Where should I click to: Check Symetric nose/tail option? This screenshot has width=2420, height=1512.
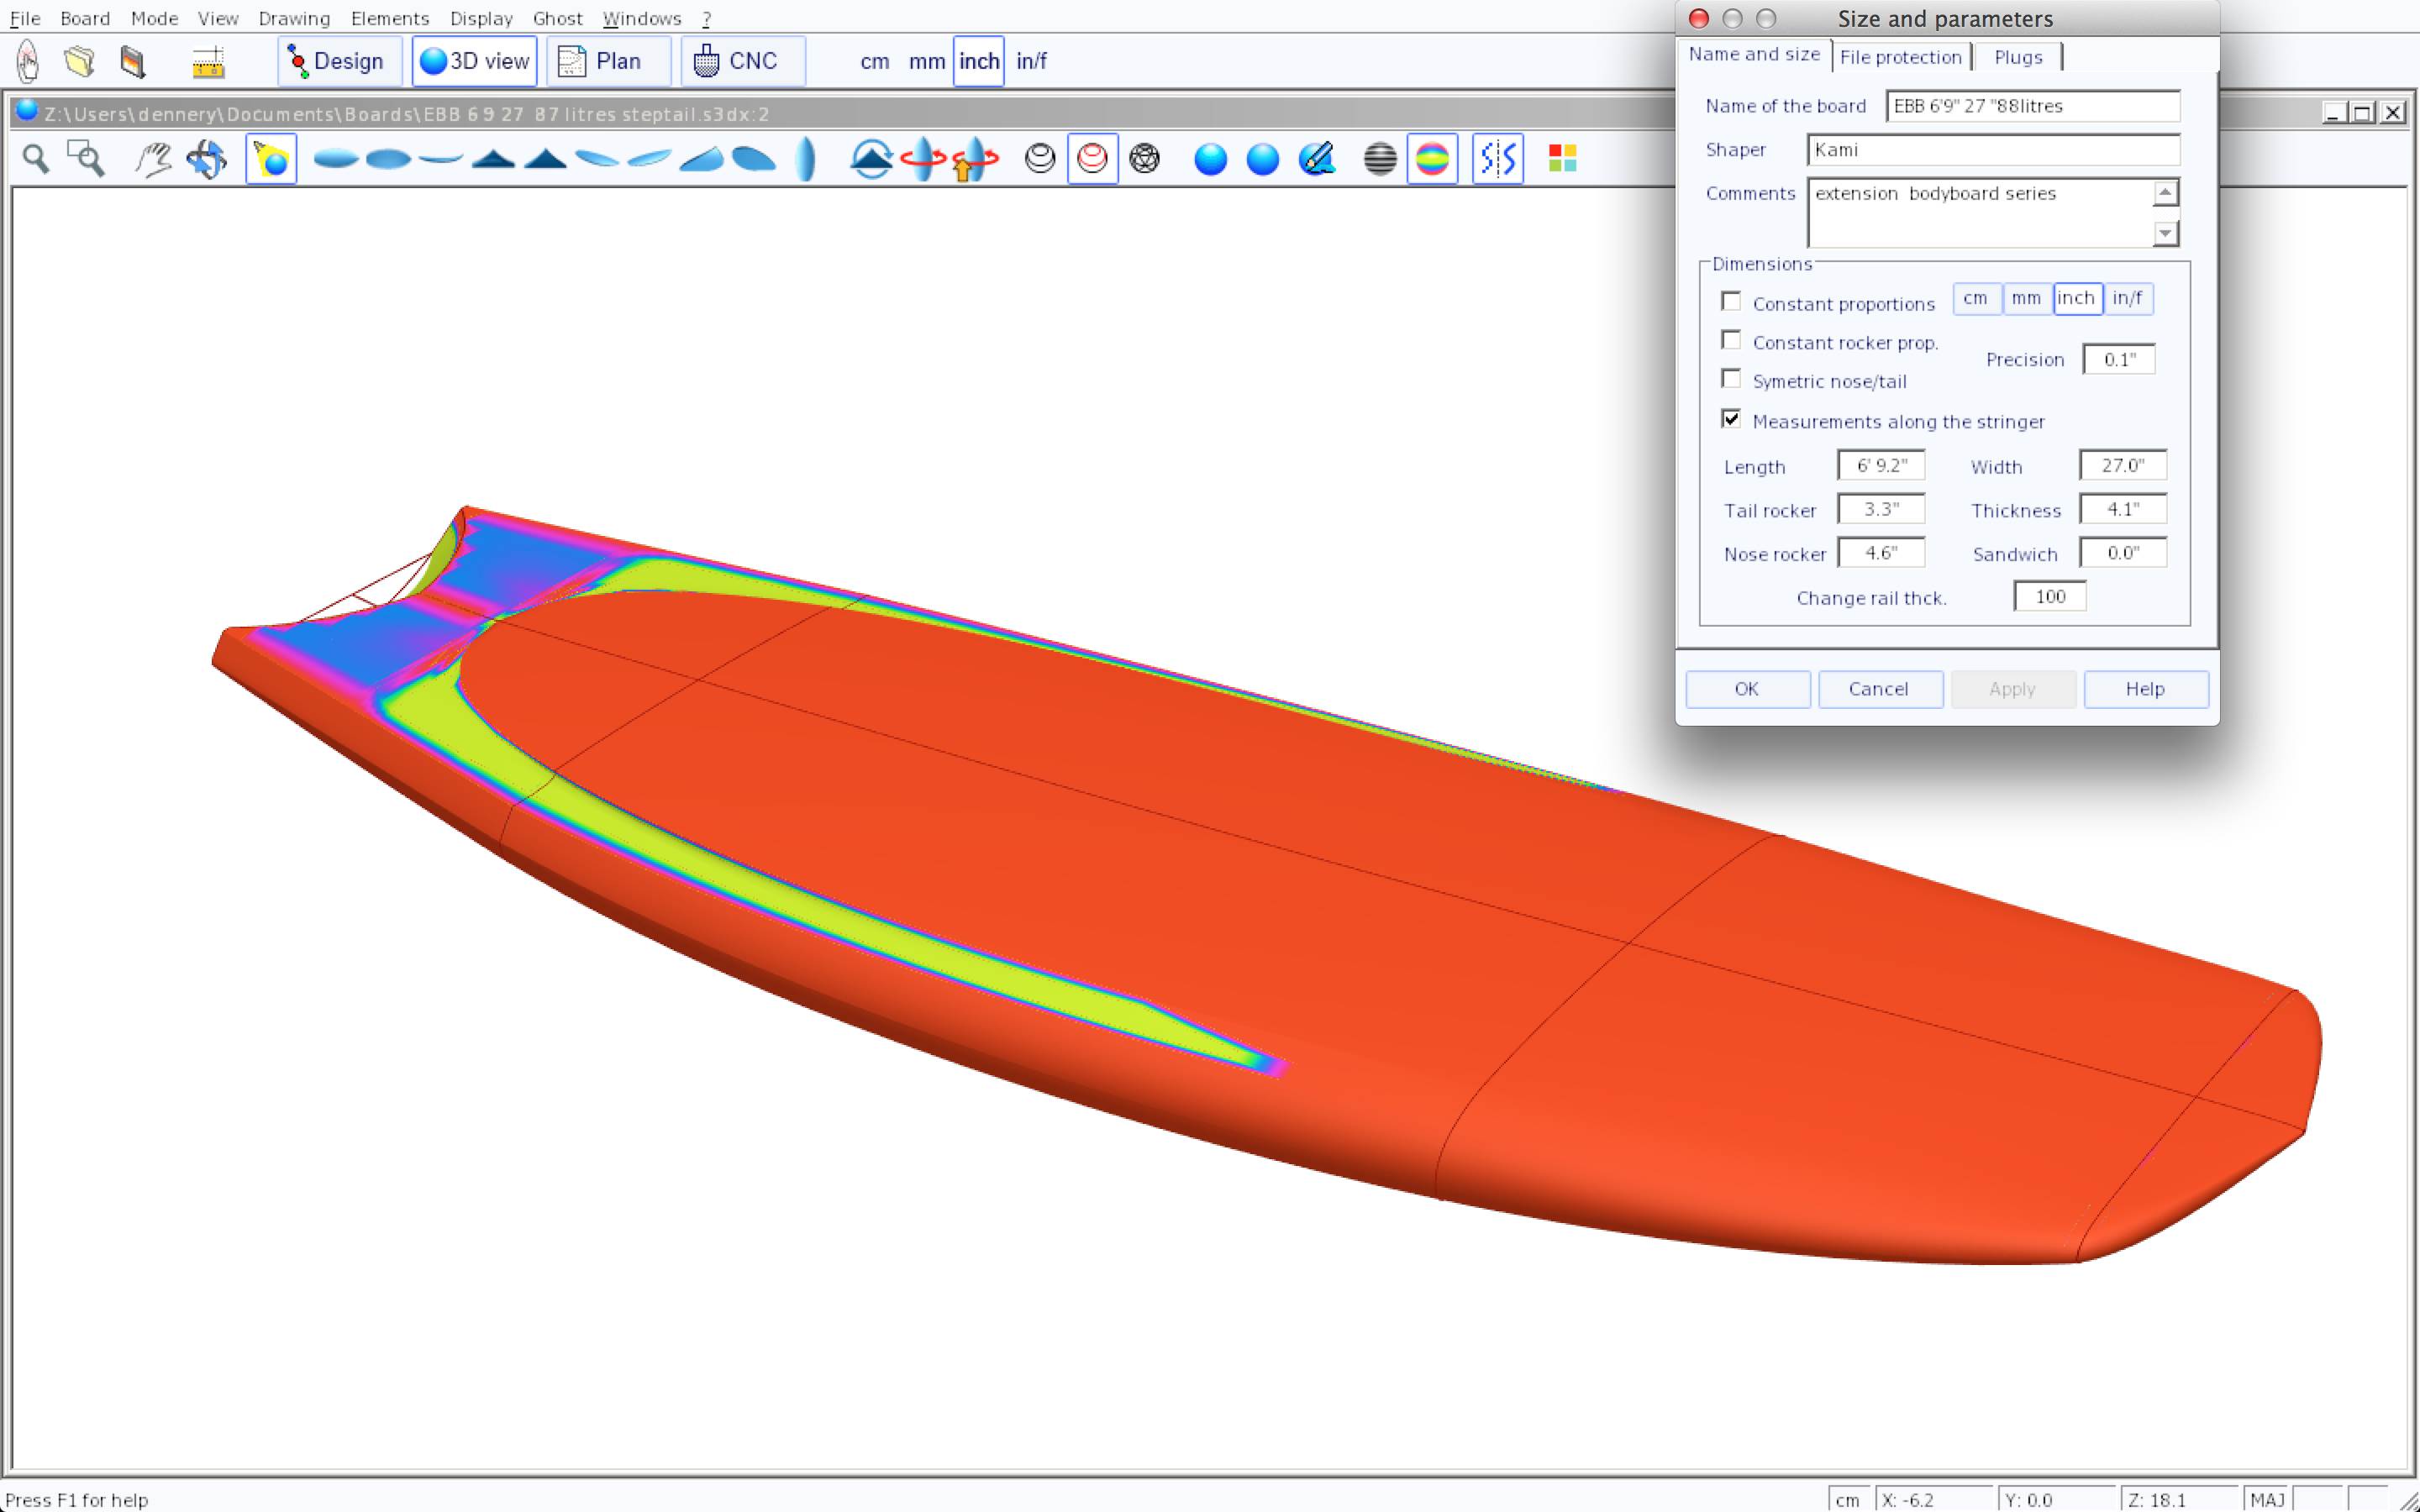click(1731, 379)
